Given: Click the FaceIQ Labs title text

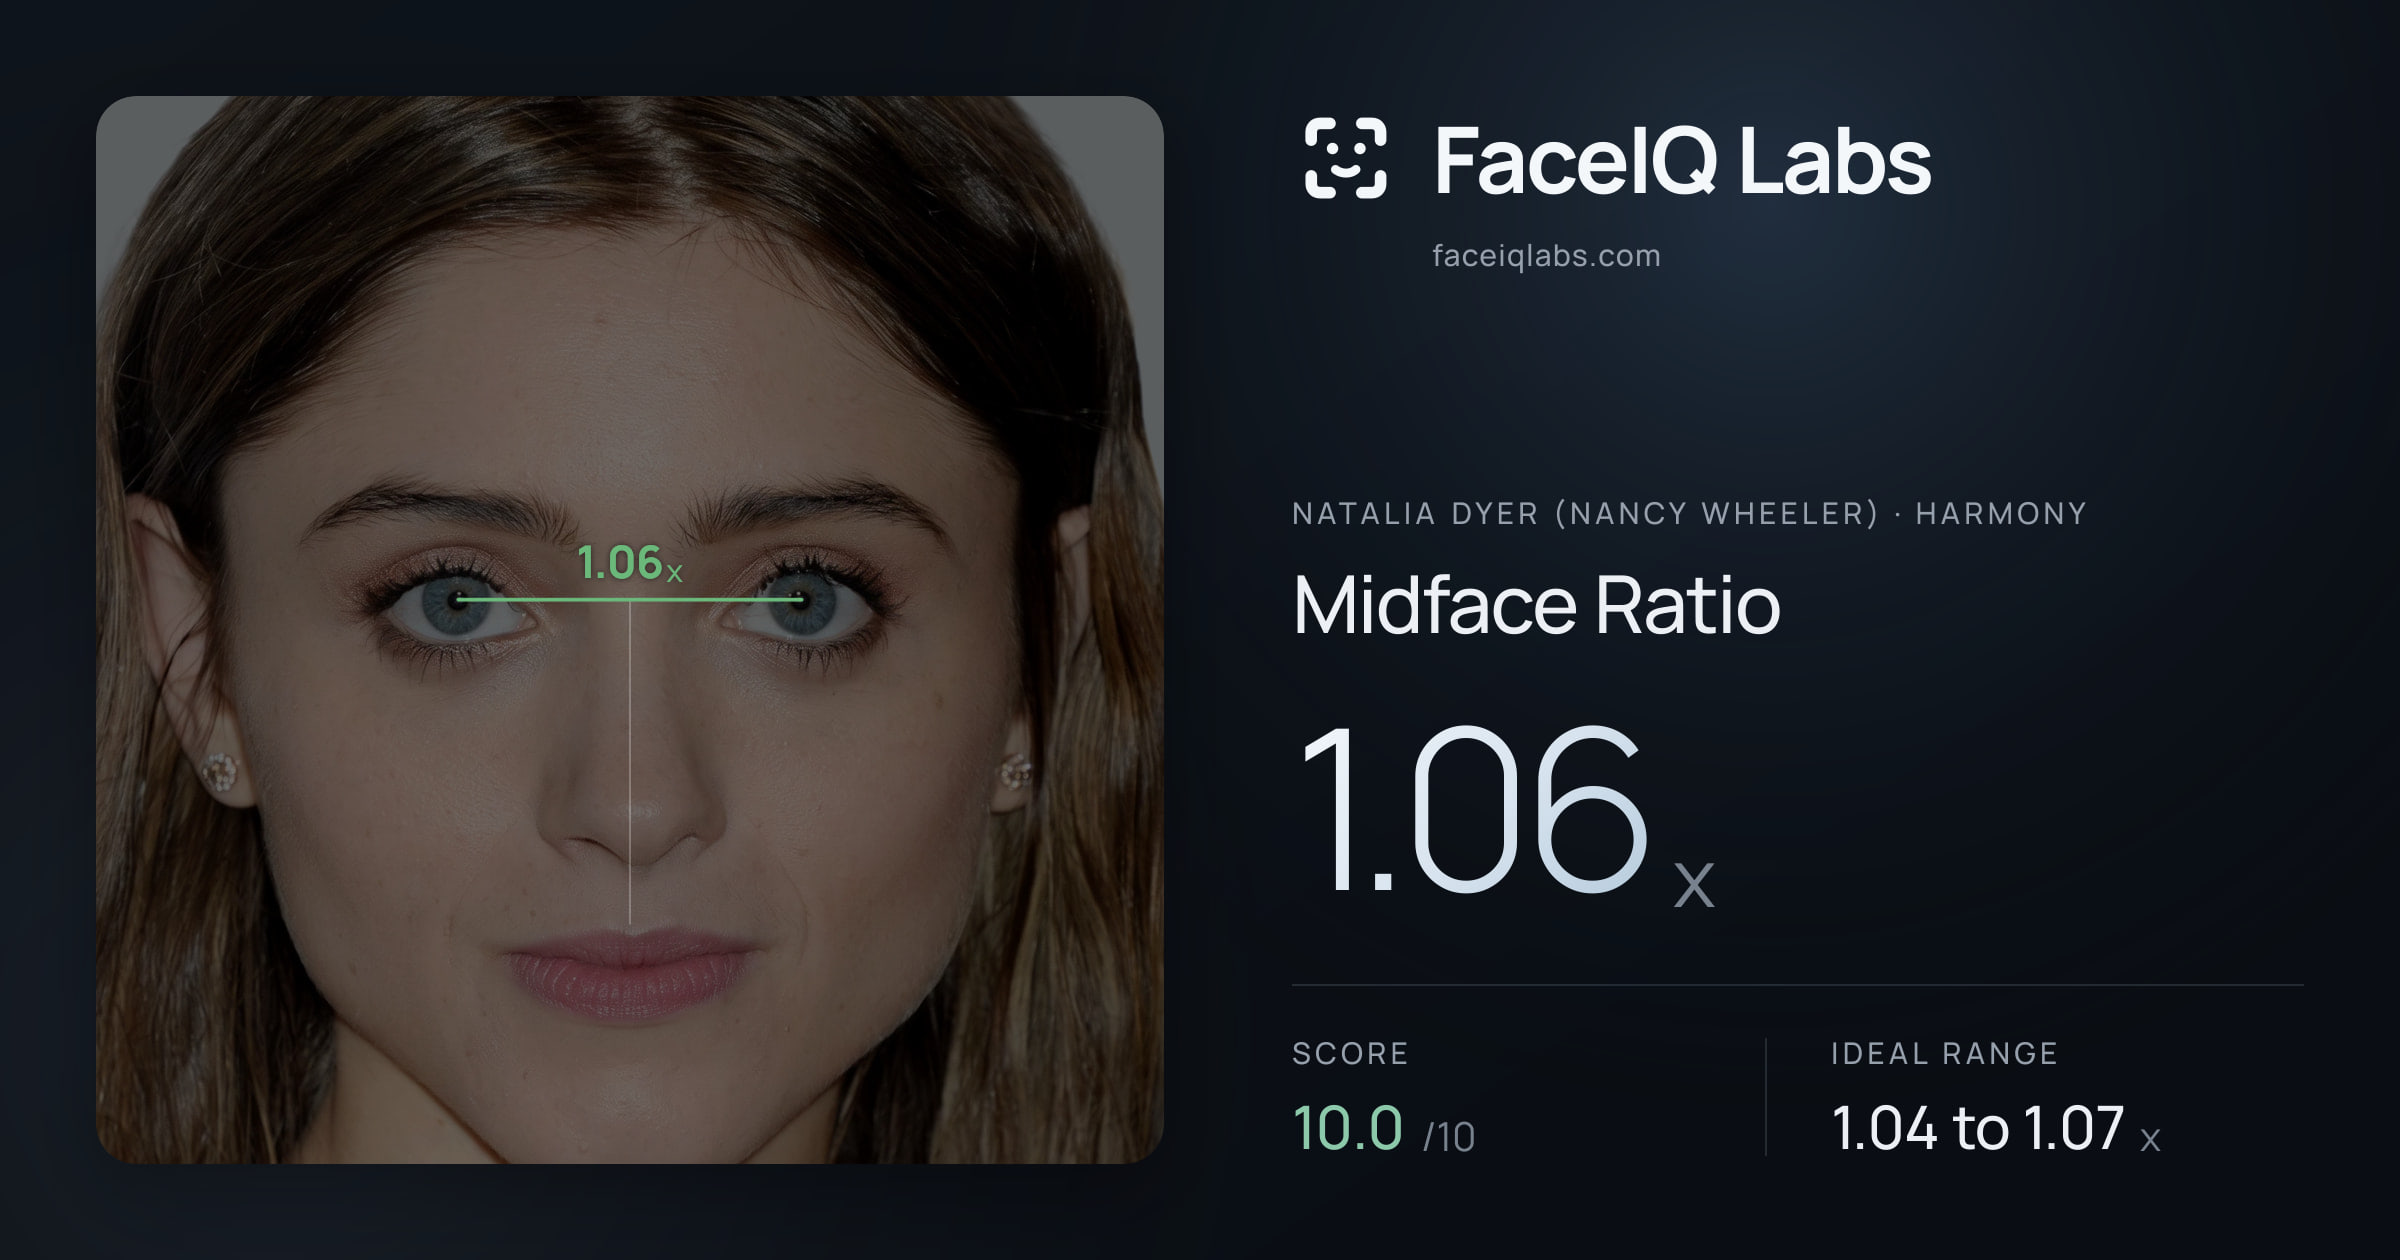Looking at the screenshot, I should (x=1682, y=160).
